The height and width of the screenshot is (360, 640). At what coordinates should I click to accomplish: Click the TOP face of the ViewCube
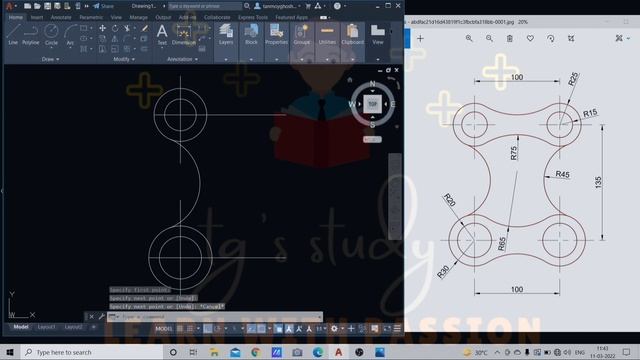pyautogui.click(x=372, y=104)
